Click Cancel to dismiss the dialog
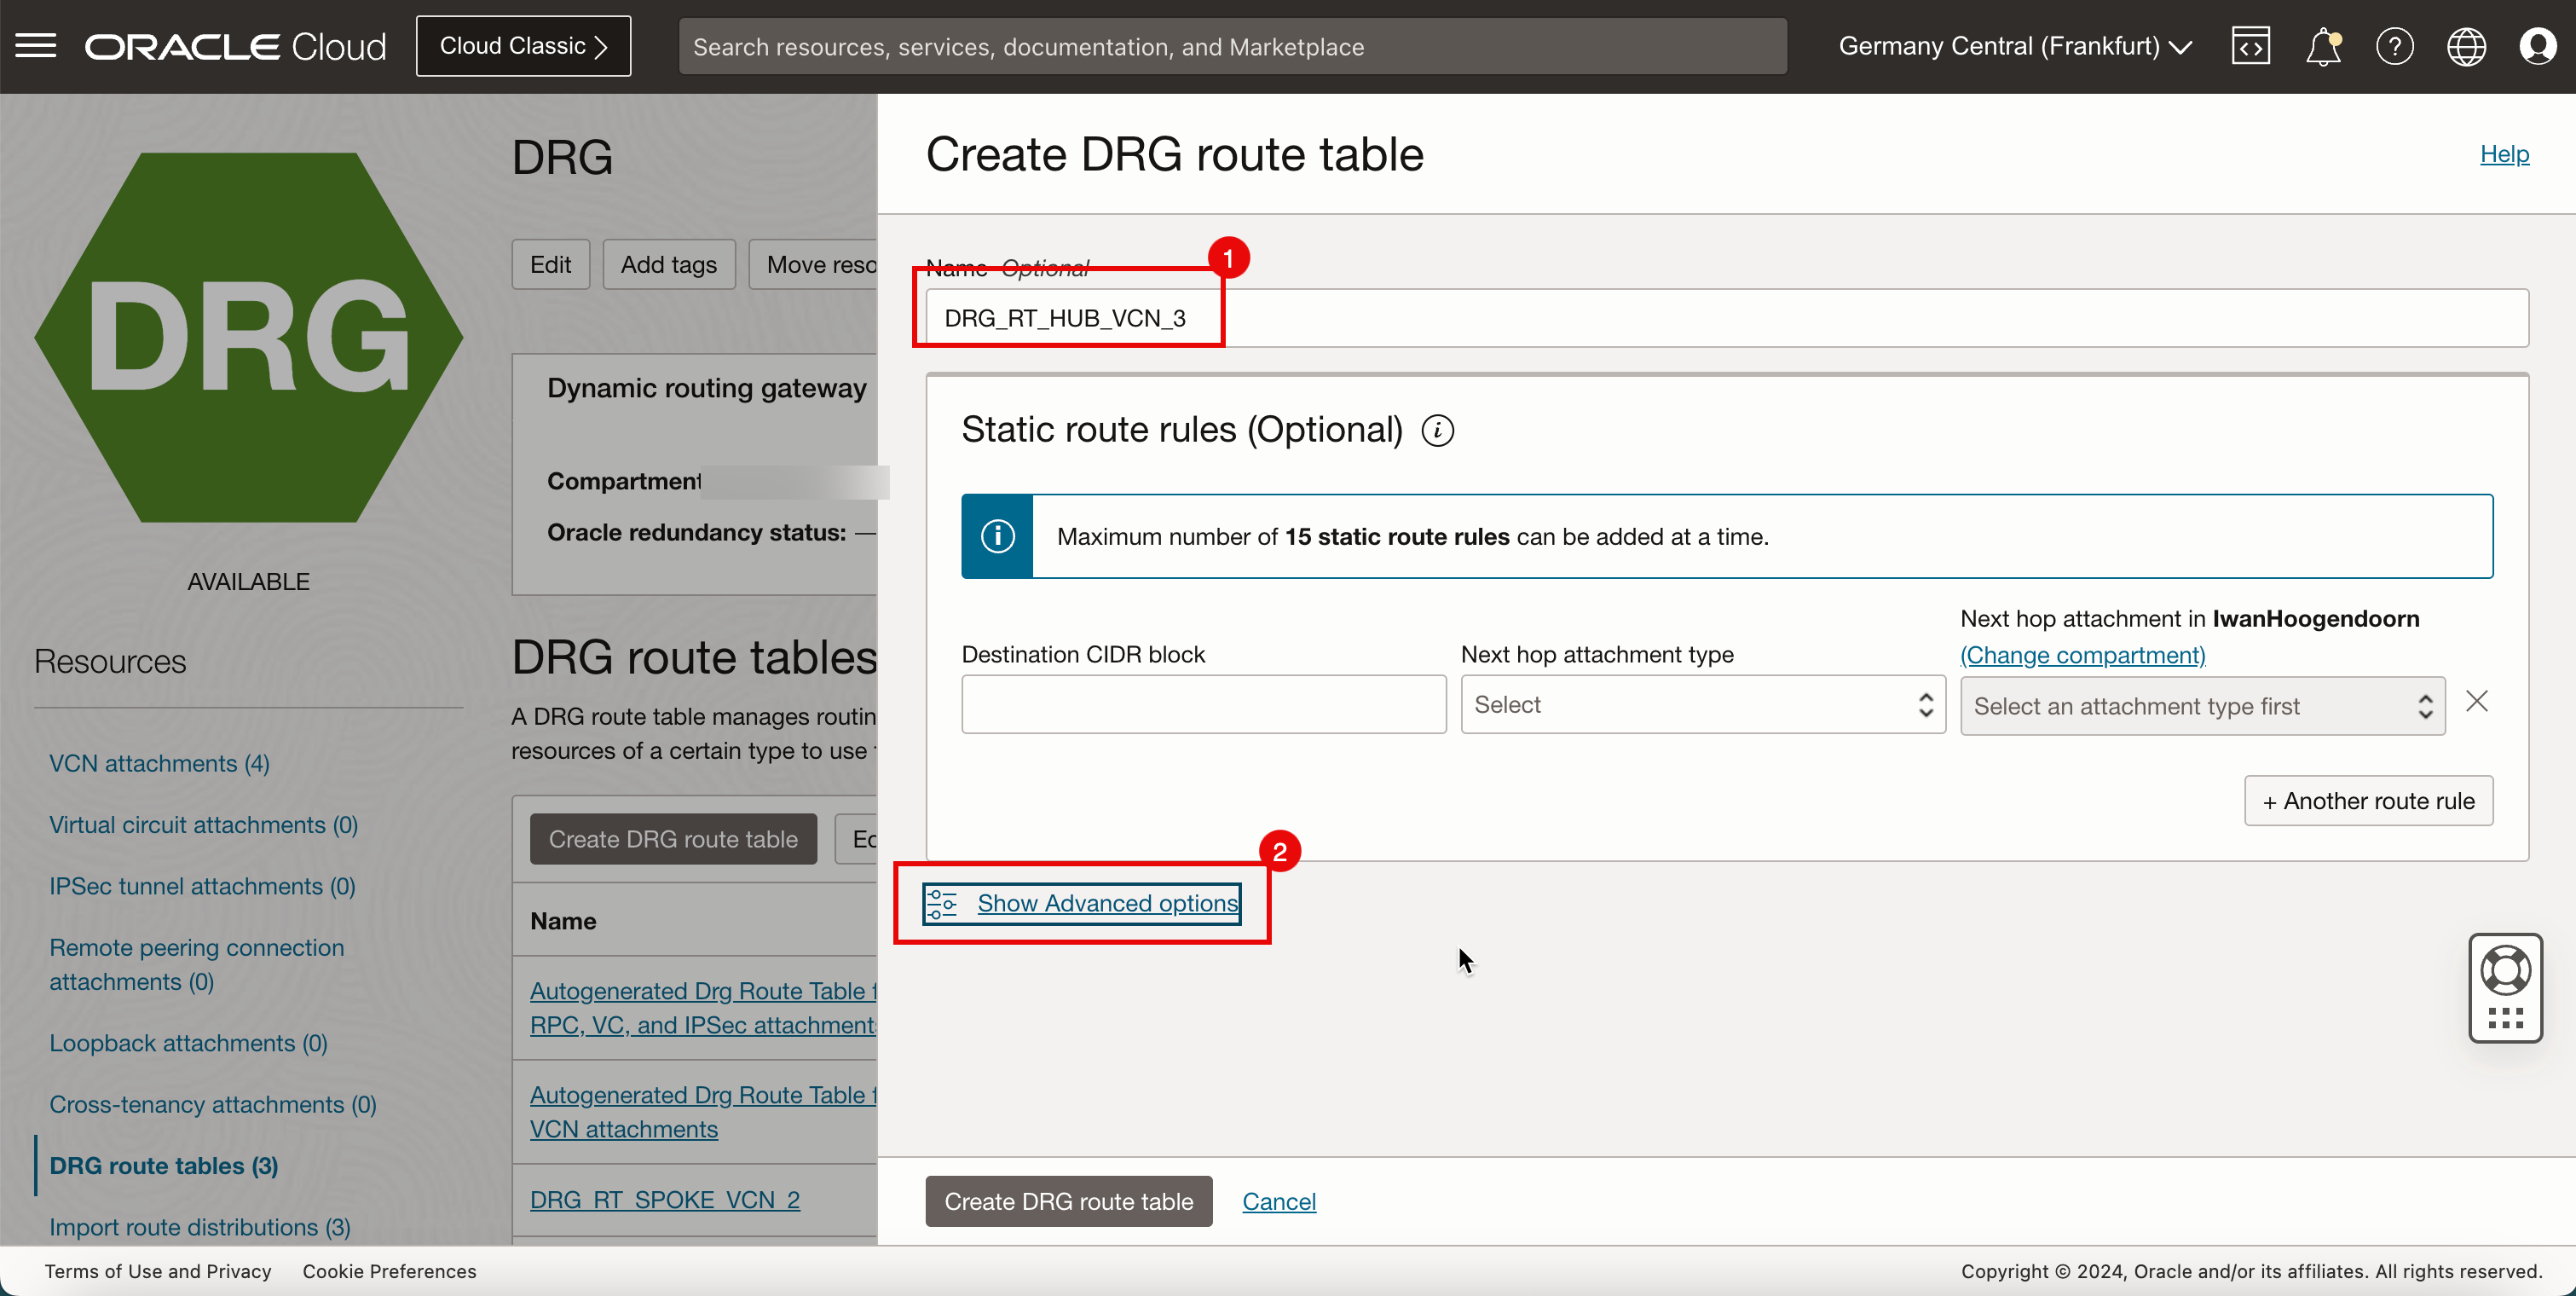This screenshot has height=1296, width=2576. pos(1280,1201)
